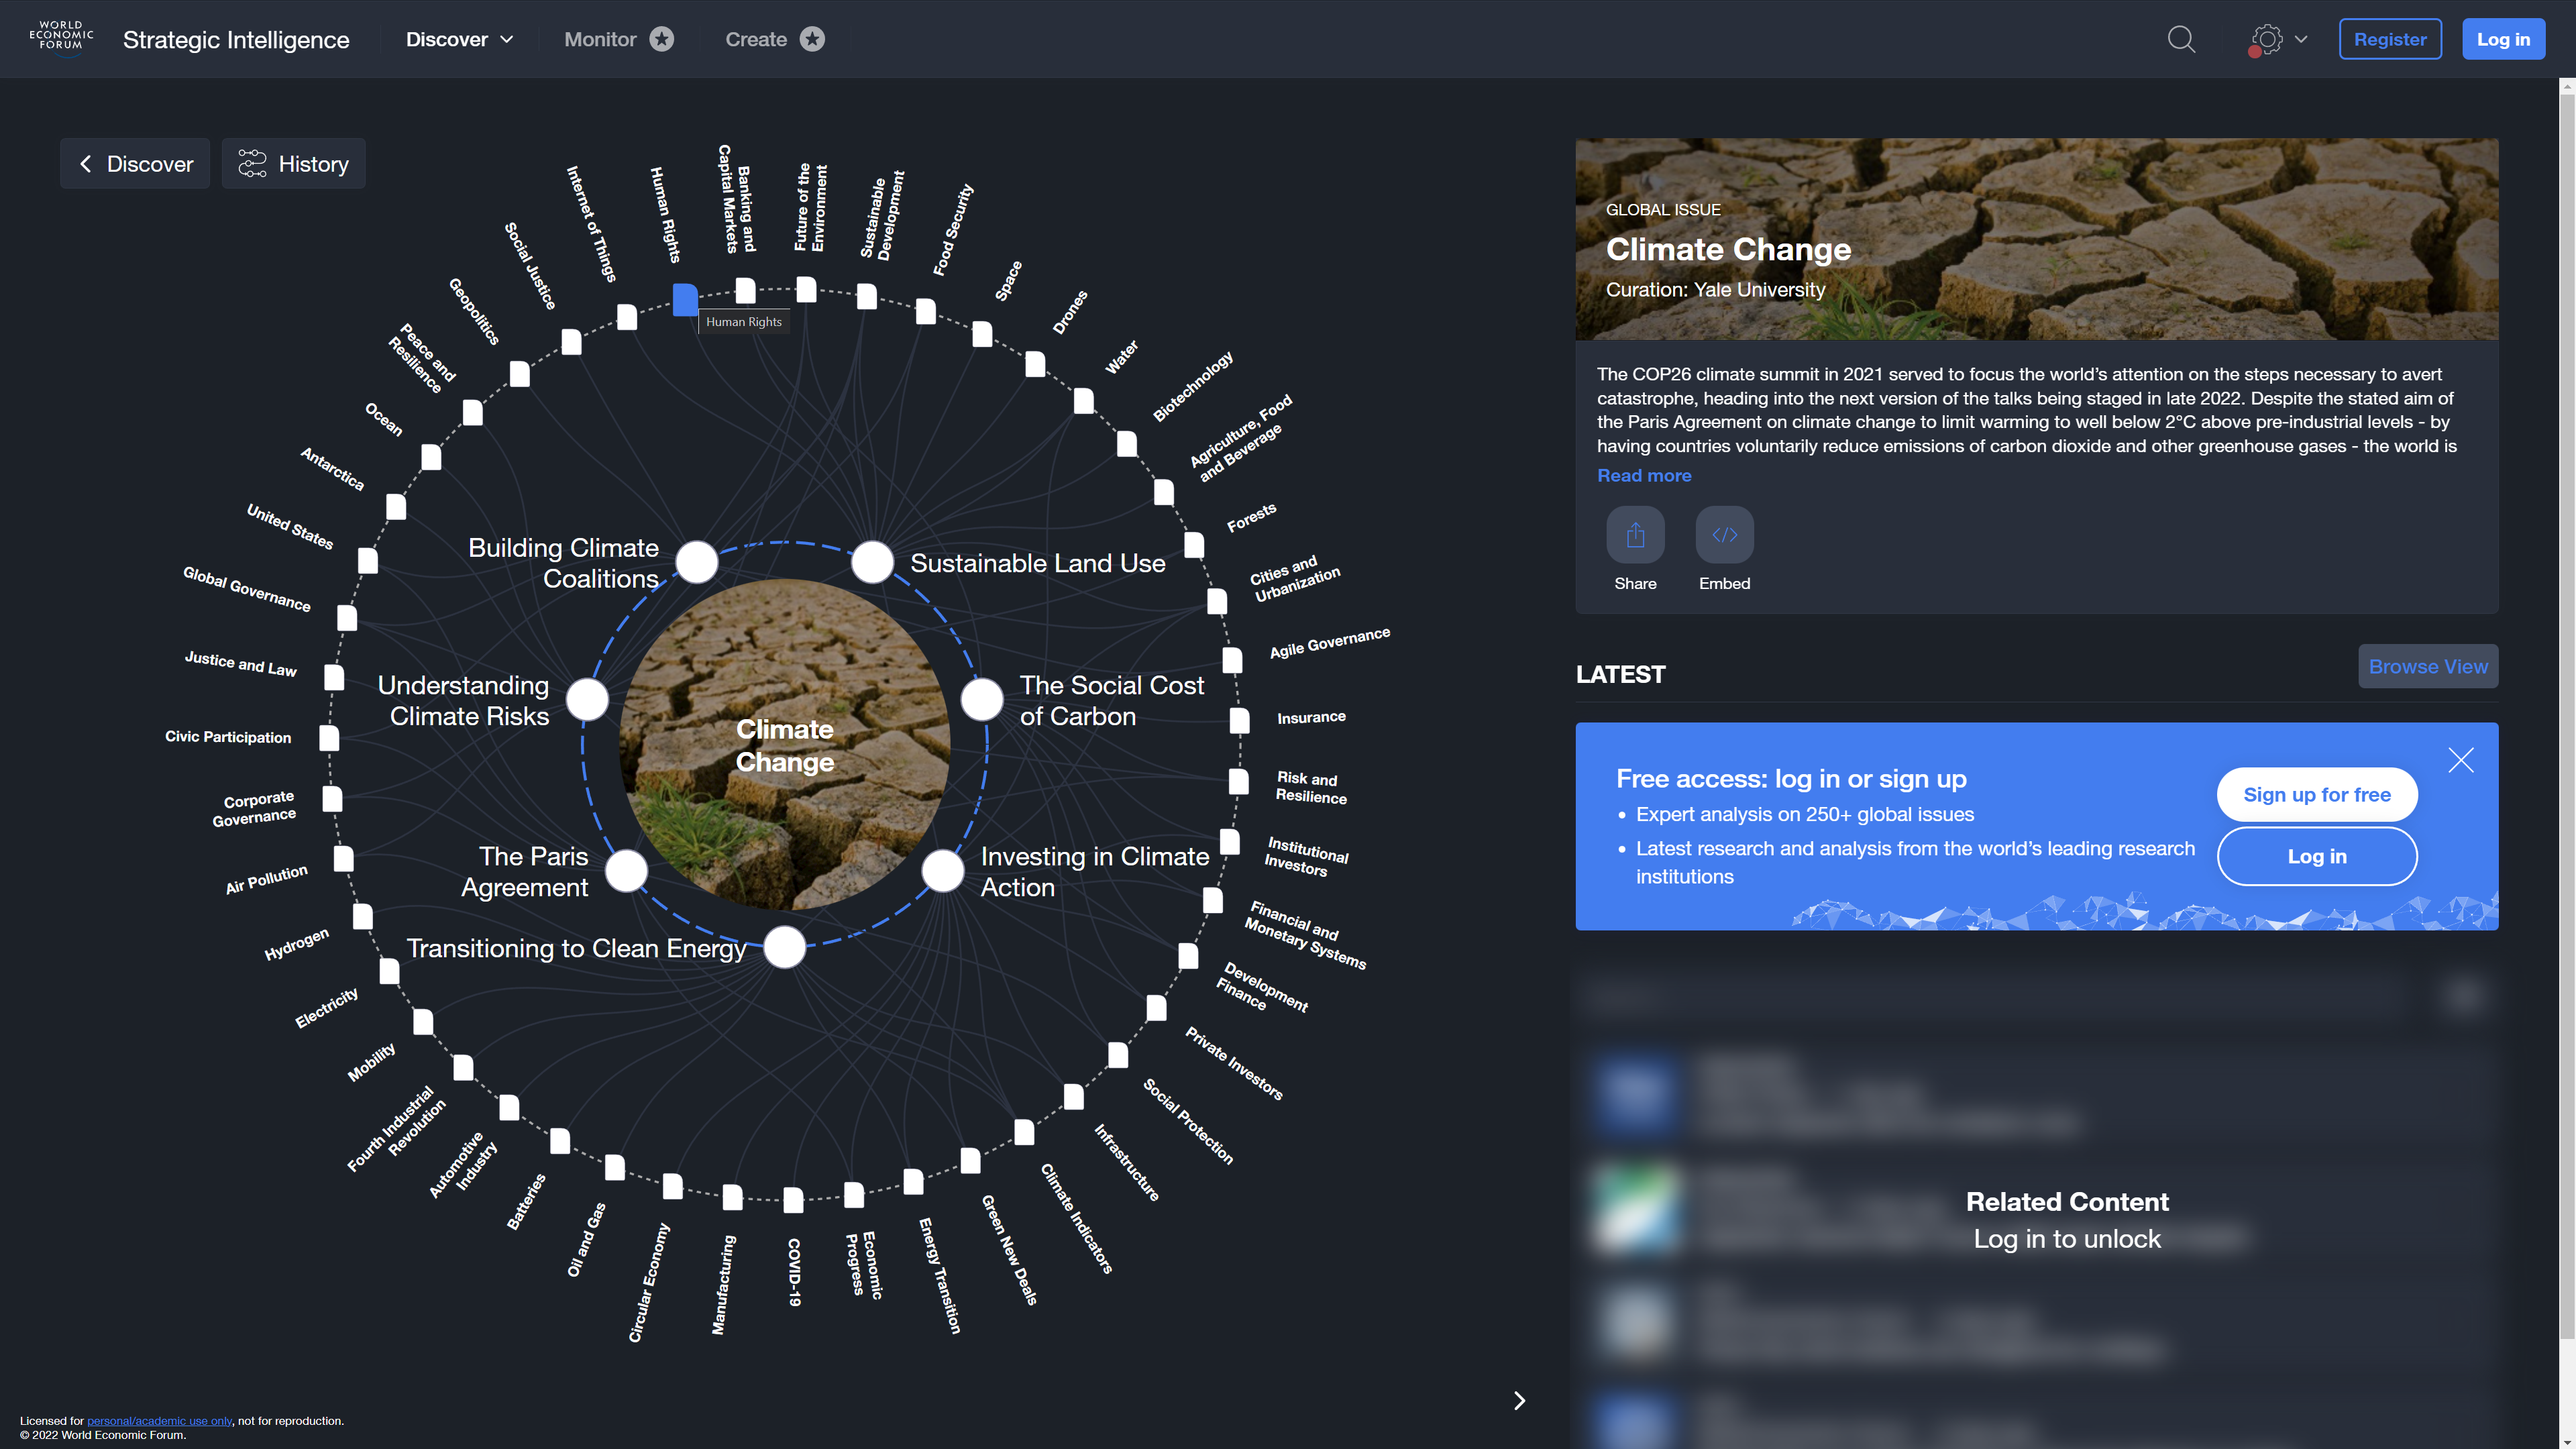Click the Forests topic node
The height and width of the screenshot is (1449, 2576).
point(1194,545)
